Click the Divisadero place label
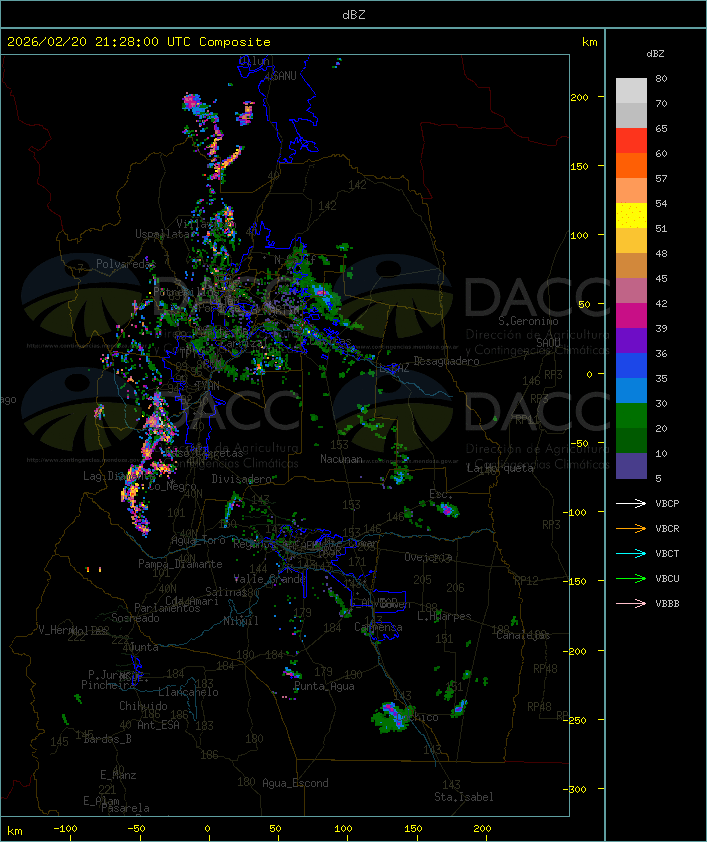Image resolution: width=707 pixels, height=842 pixels. (x=241, y=478)
